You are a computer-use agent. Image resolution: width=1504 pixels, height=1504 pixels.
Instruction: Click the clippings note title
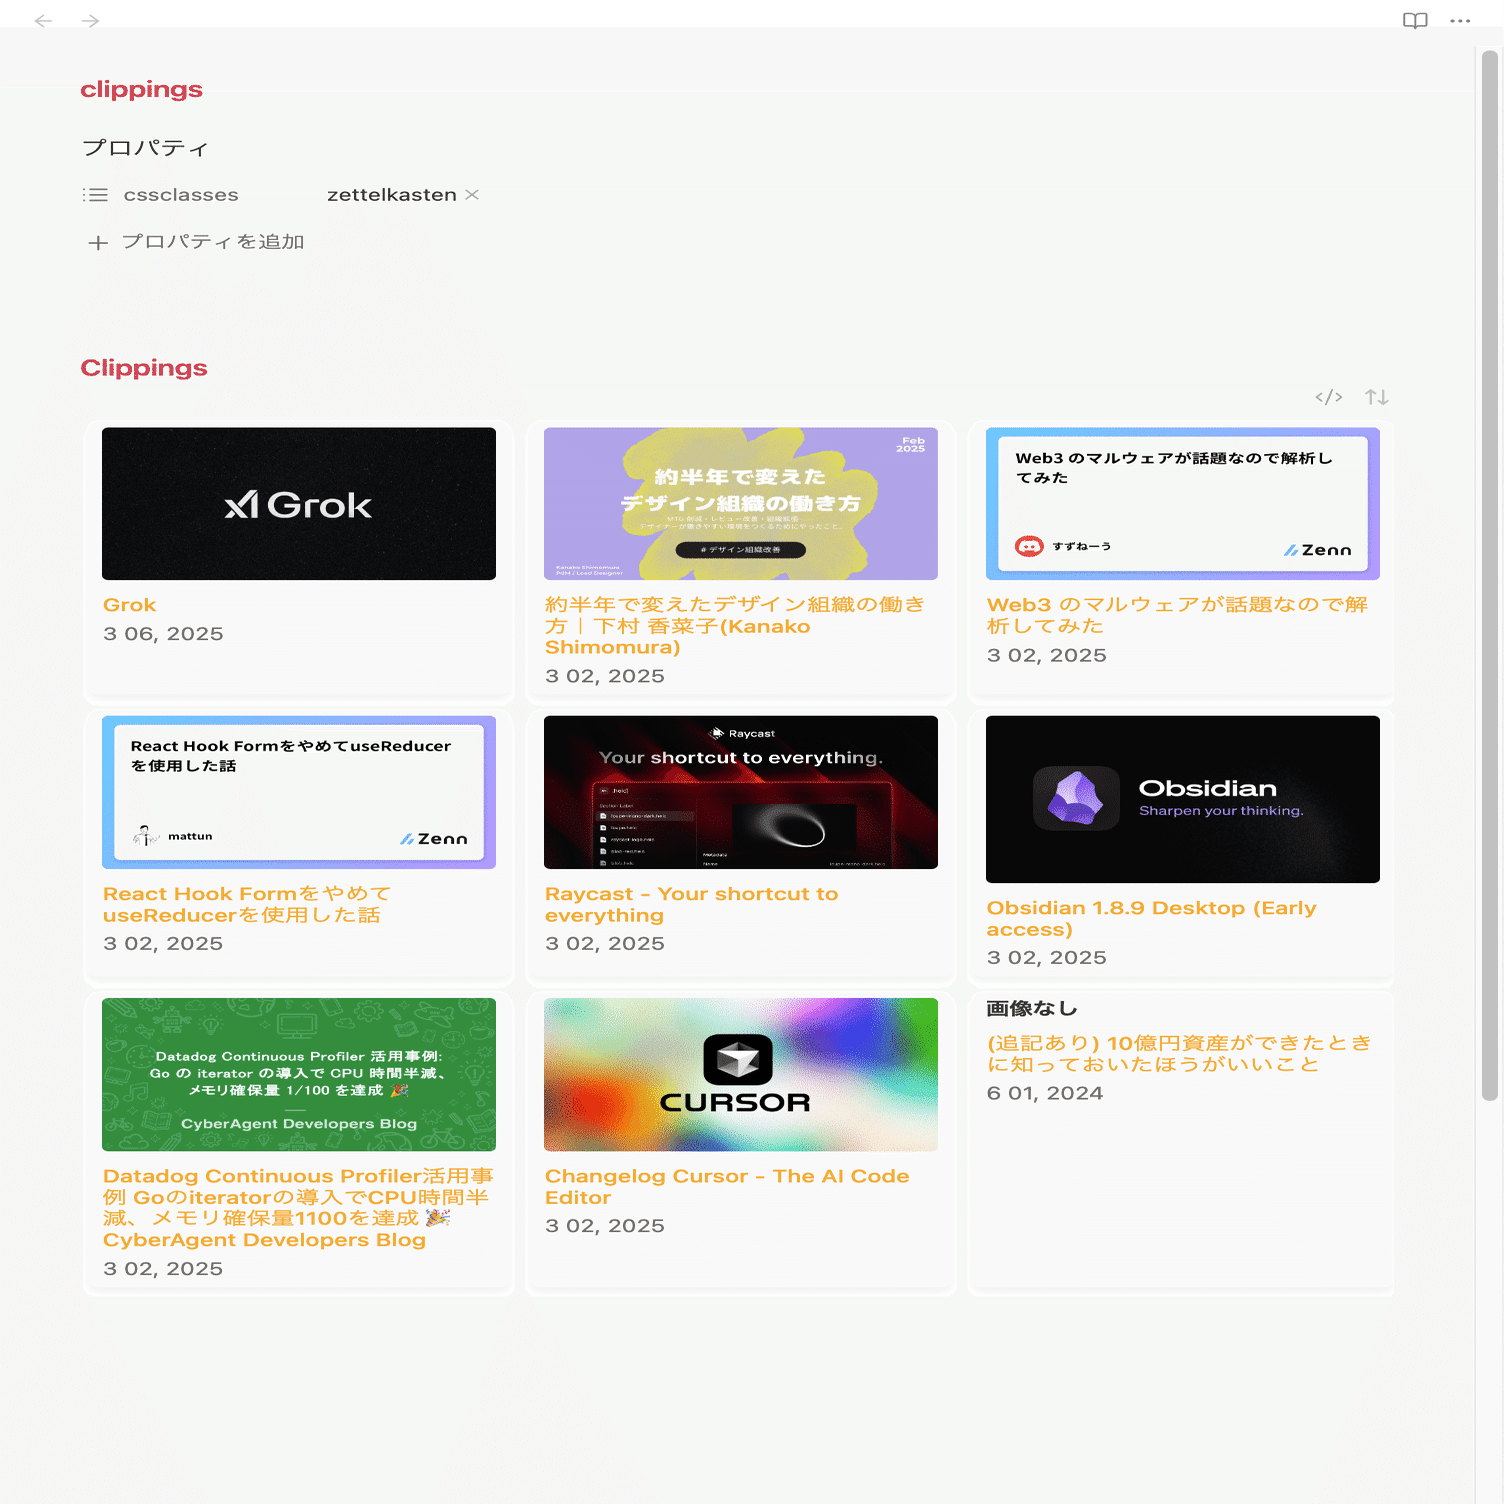click(x=142, y=90)
